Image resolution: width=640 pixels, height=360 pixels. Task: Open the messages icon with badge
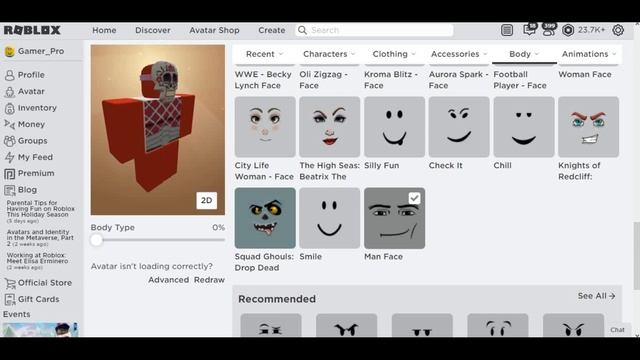click(x=529, y=29)
